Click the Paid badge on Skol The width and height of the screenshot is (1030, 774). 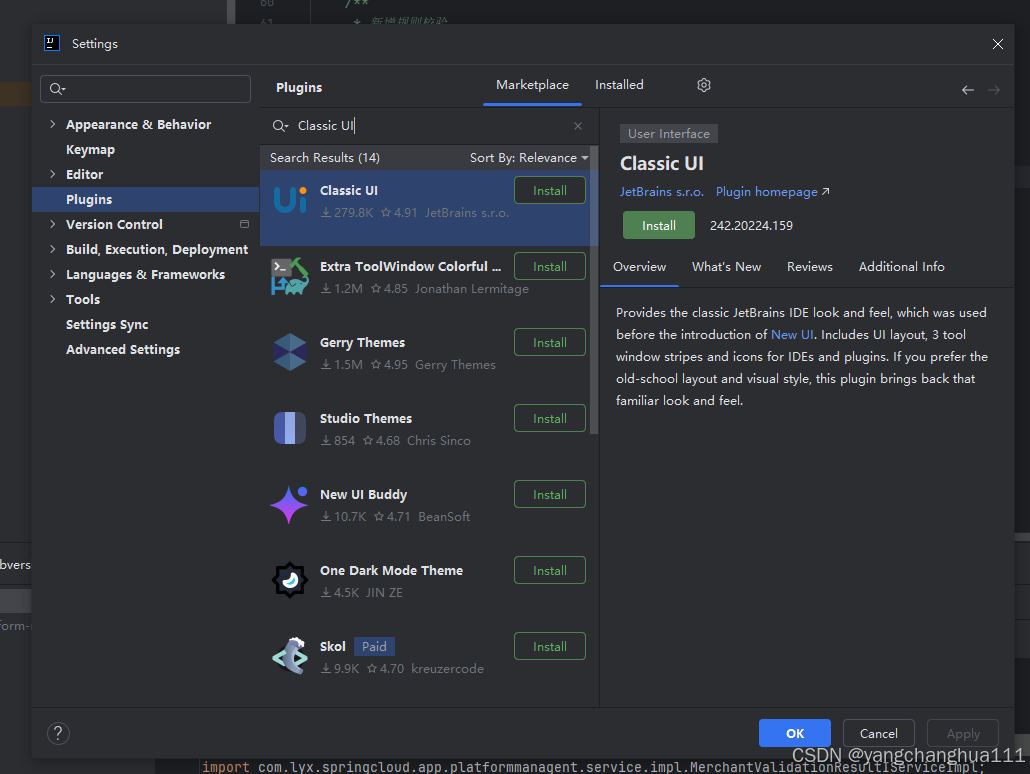[x=374, y=647]
